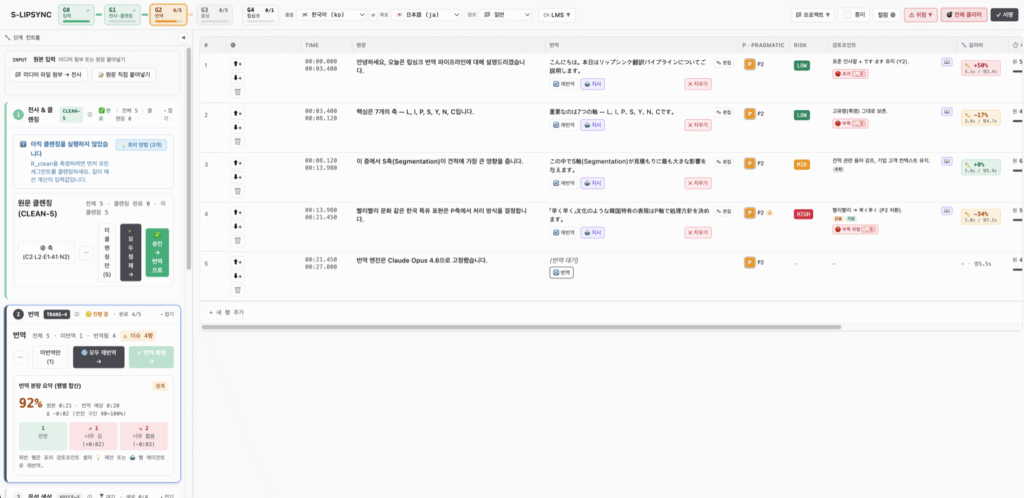
Task: Open the G0 입력 stage
Action: pyautogui.click(x=76, y=13)
